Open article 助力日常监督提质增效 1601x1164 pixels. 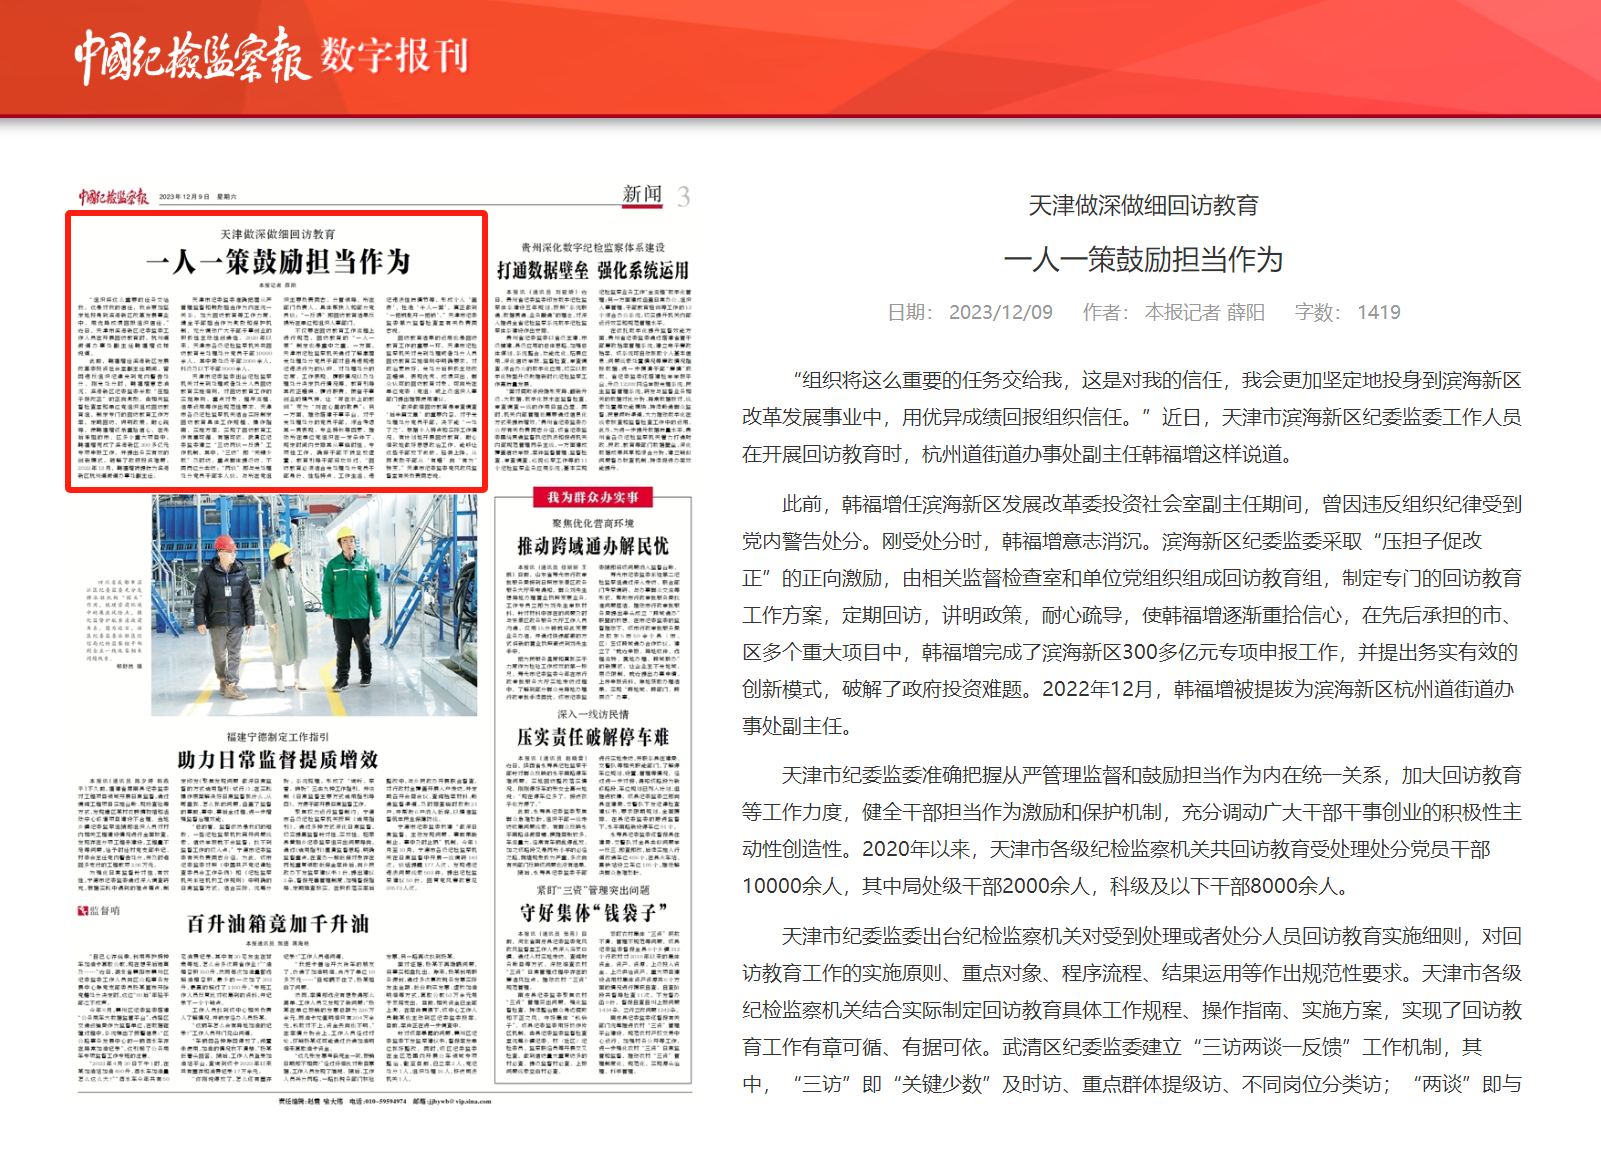pos(277,760)
